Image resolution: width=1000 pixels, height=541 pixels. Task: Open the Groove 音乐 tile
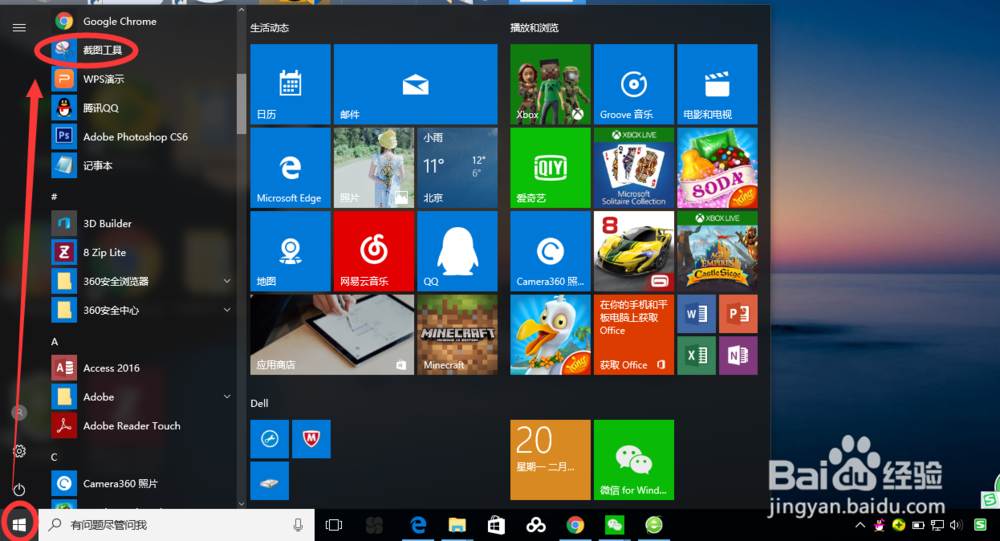(x=634, y=84)
